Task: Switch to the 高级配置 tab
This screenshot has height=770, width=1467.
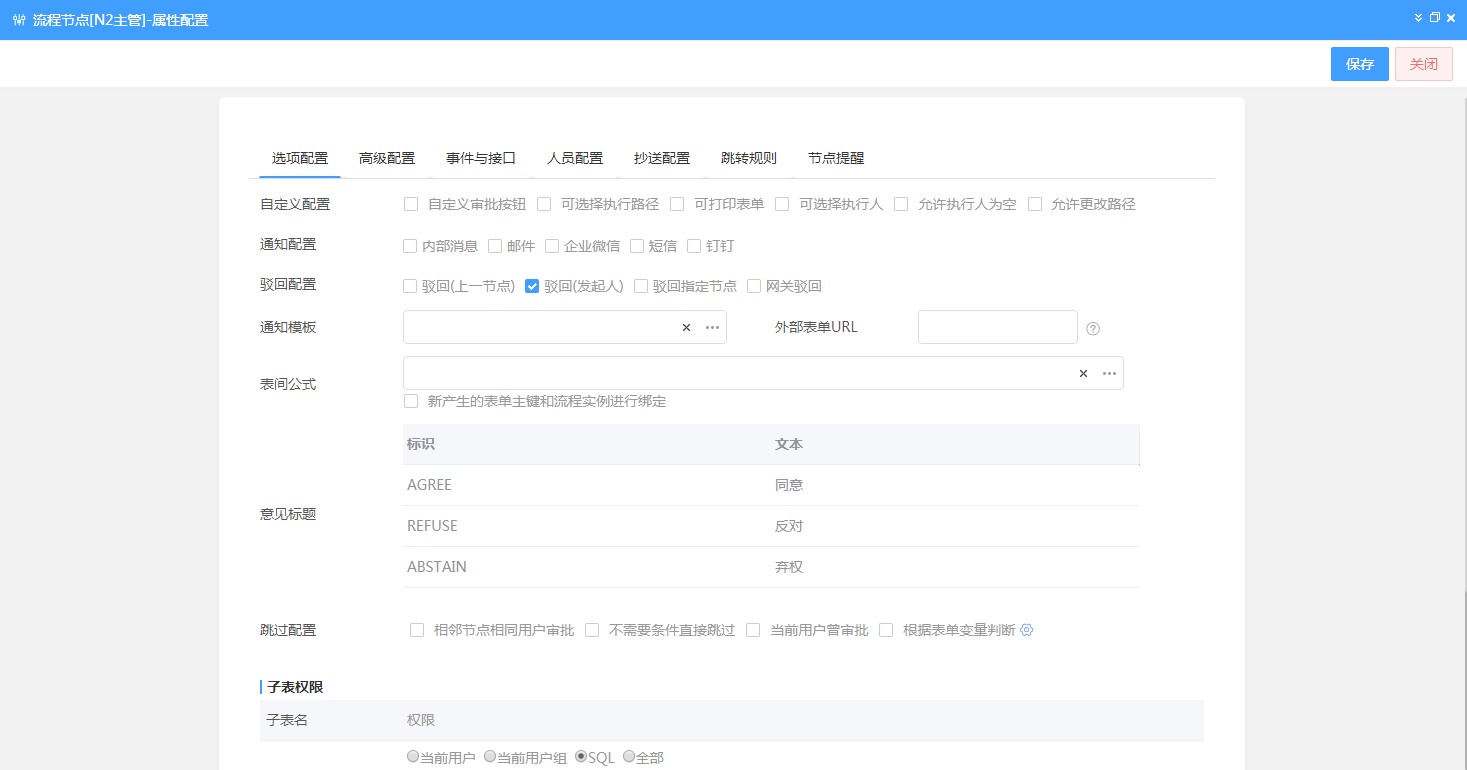Action: point(387,158)
